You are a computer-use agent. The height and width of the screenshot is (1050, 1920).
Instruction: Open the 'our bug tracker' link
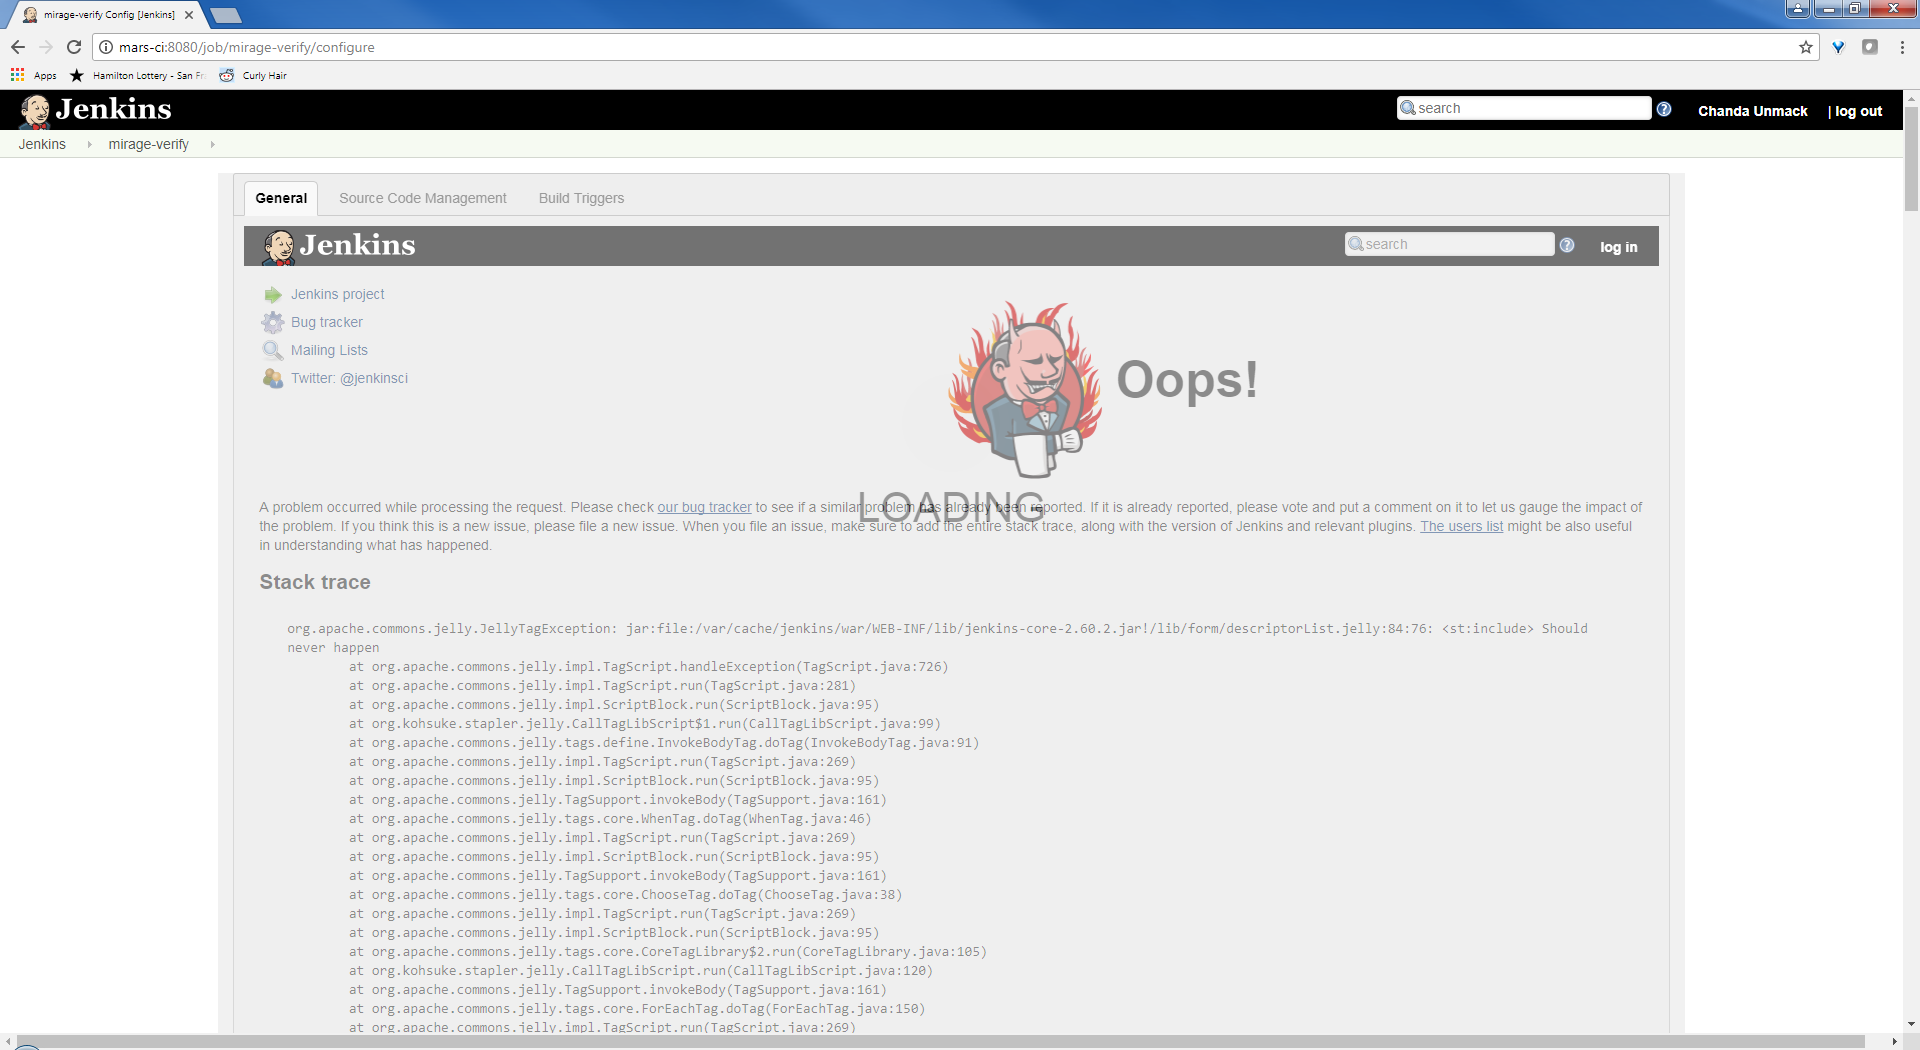(704, 508)
